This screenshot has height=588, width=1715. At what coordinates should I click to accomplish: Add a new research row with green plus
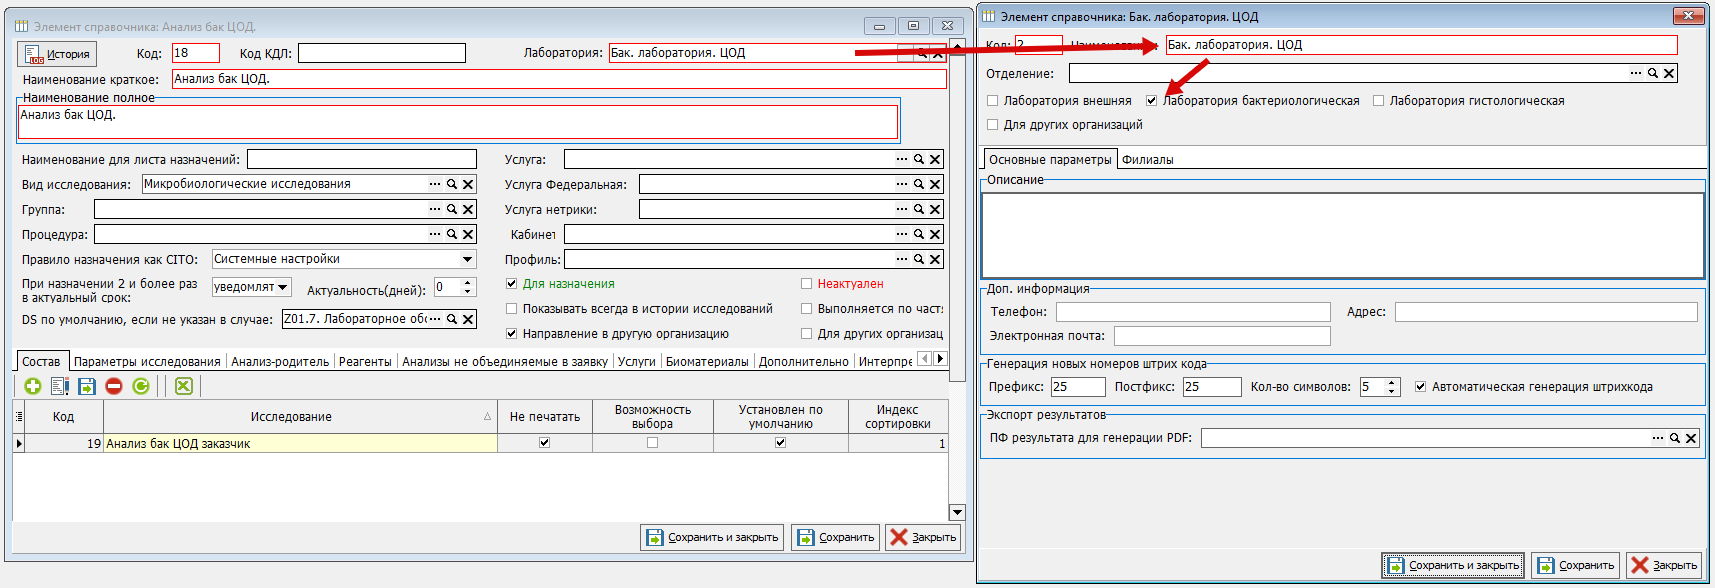(33, 386)
